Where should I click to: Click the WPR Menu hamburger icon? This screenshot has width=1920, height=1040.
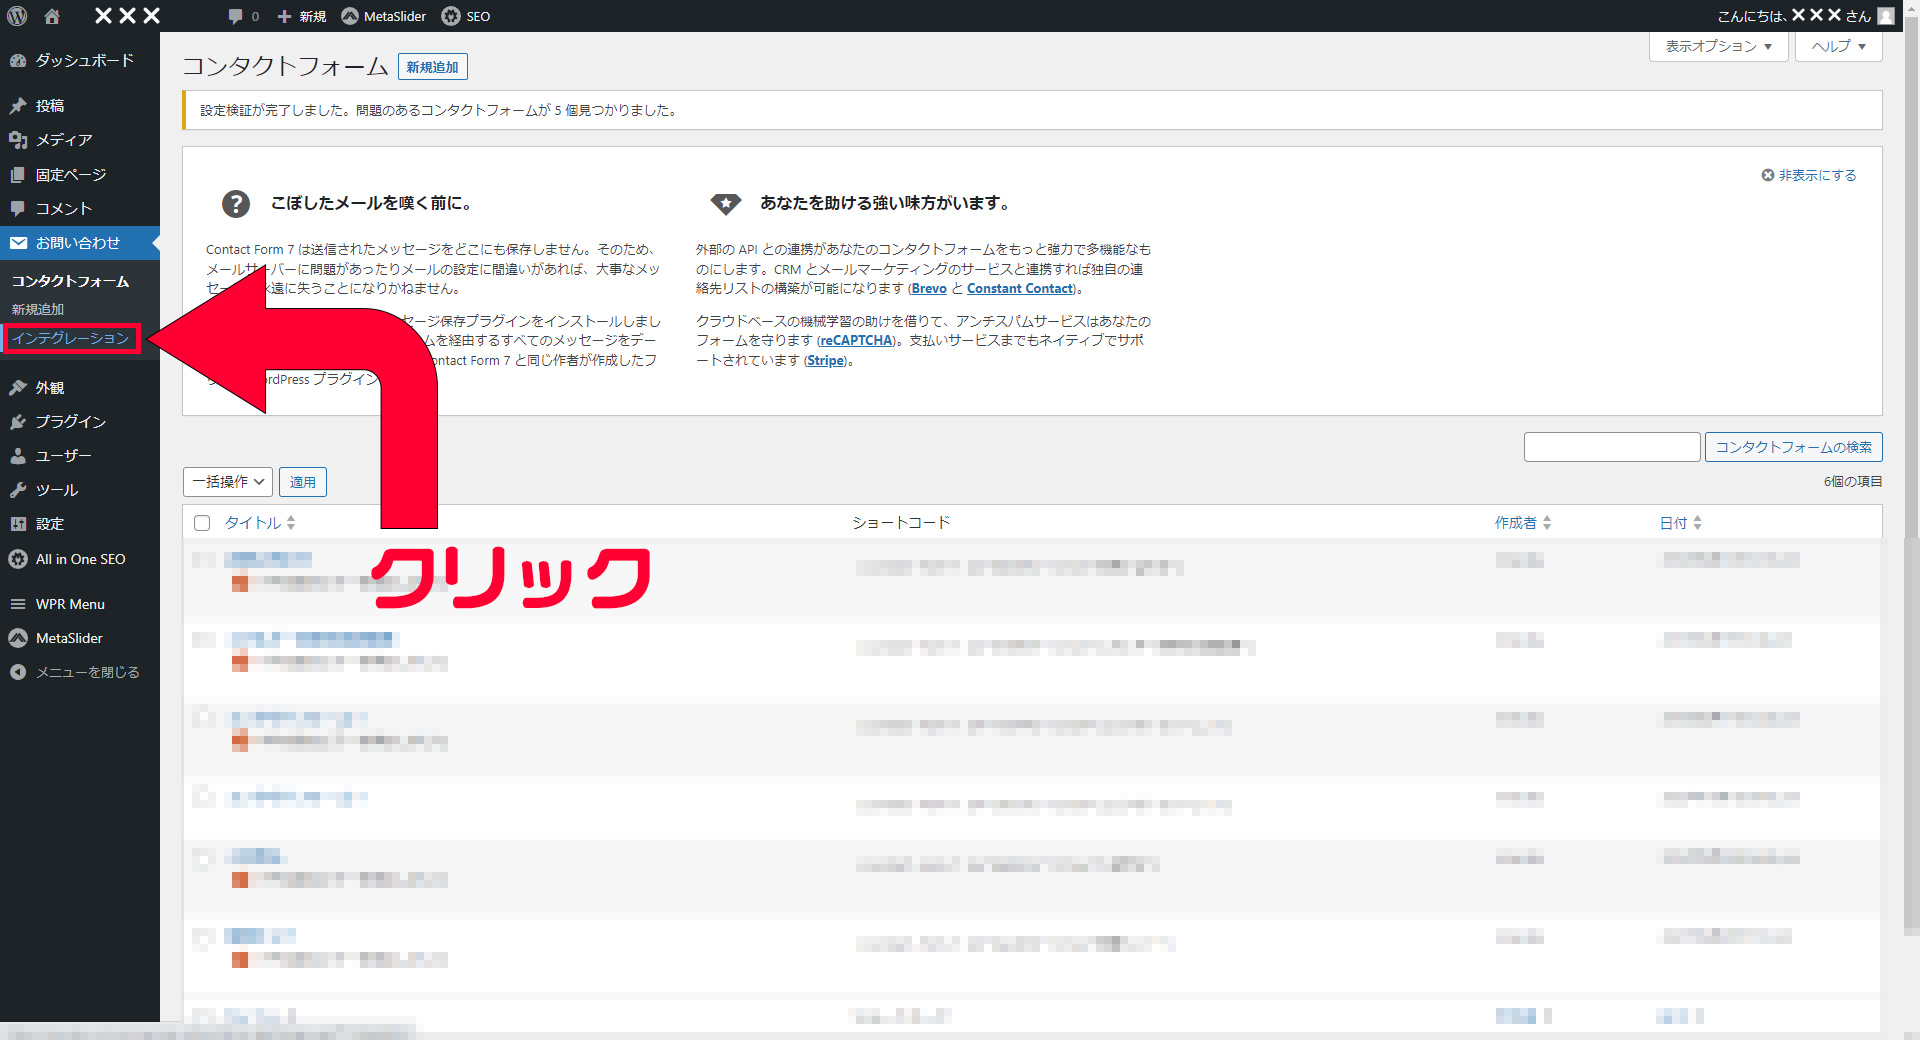tap(18, 604)
